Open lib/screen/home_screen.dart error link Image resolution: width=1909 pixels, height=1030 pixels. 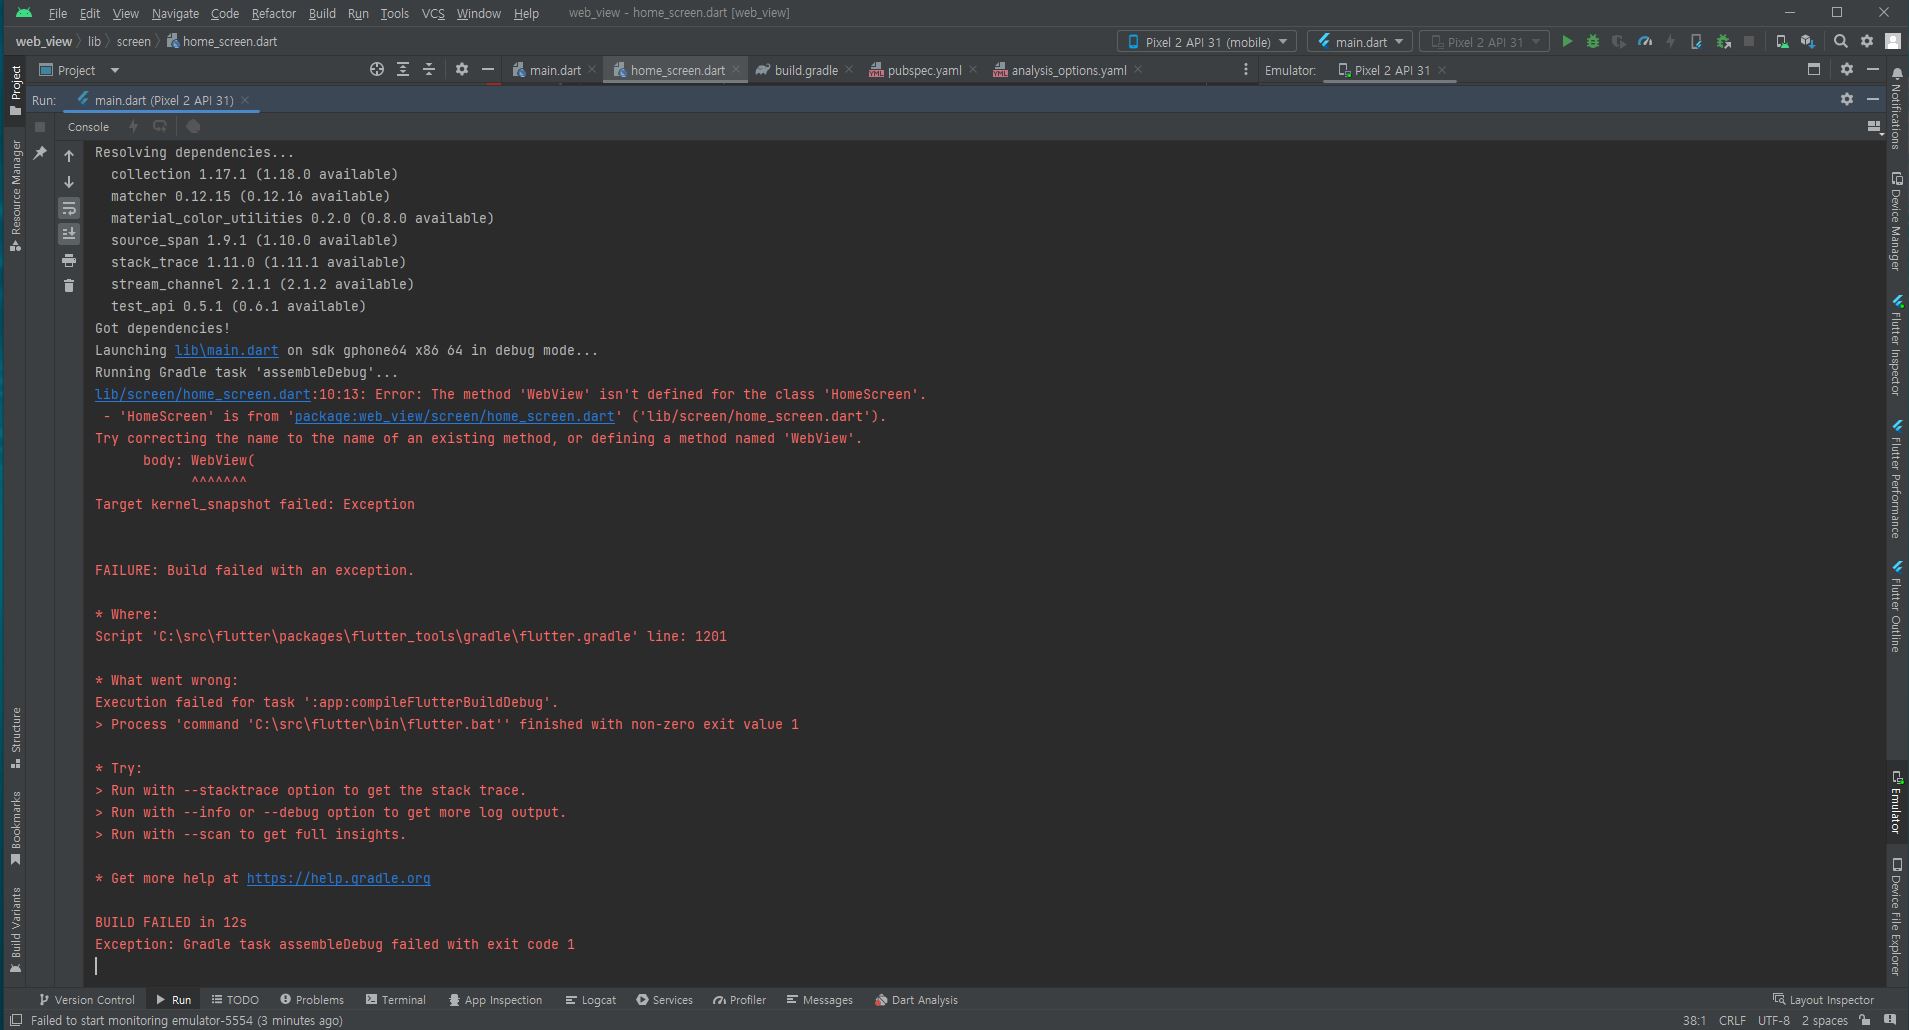click(x=202, y=395)
